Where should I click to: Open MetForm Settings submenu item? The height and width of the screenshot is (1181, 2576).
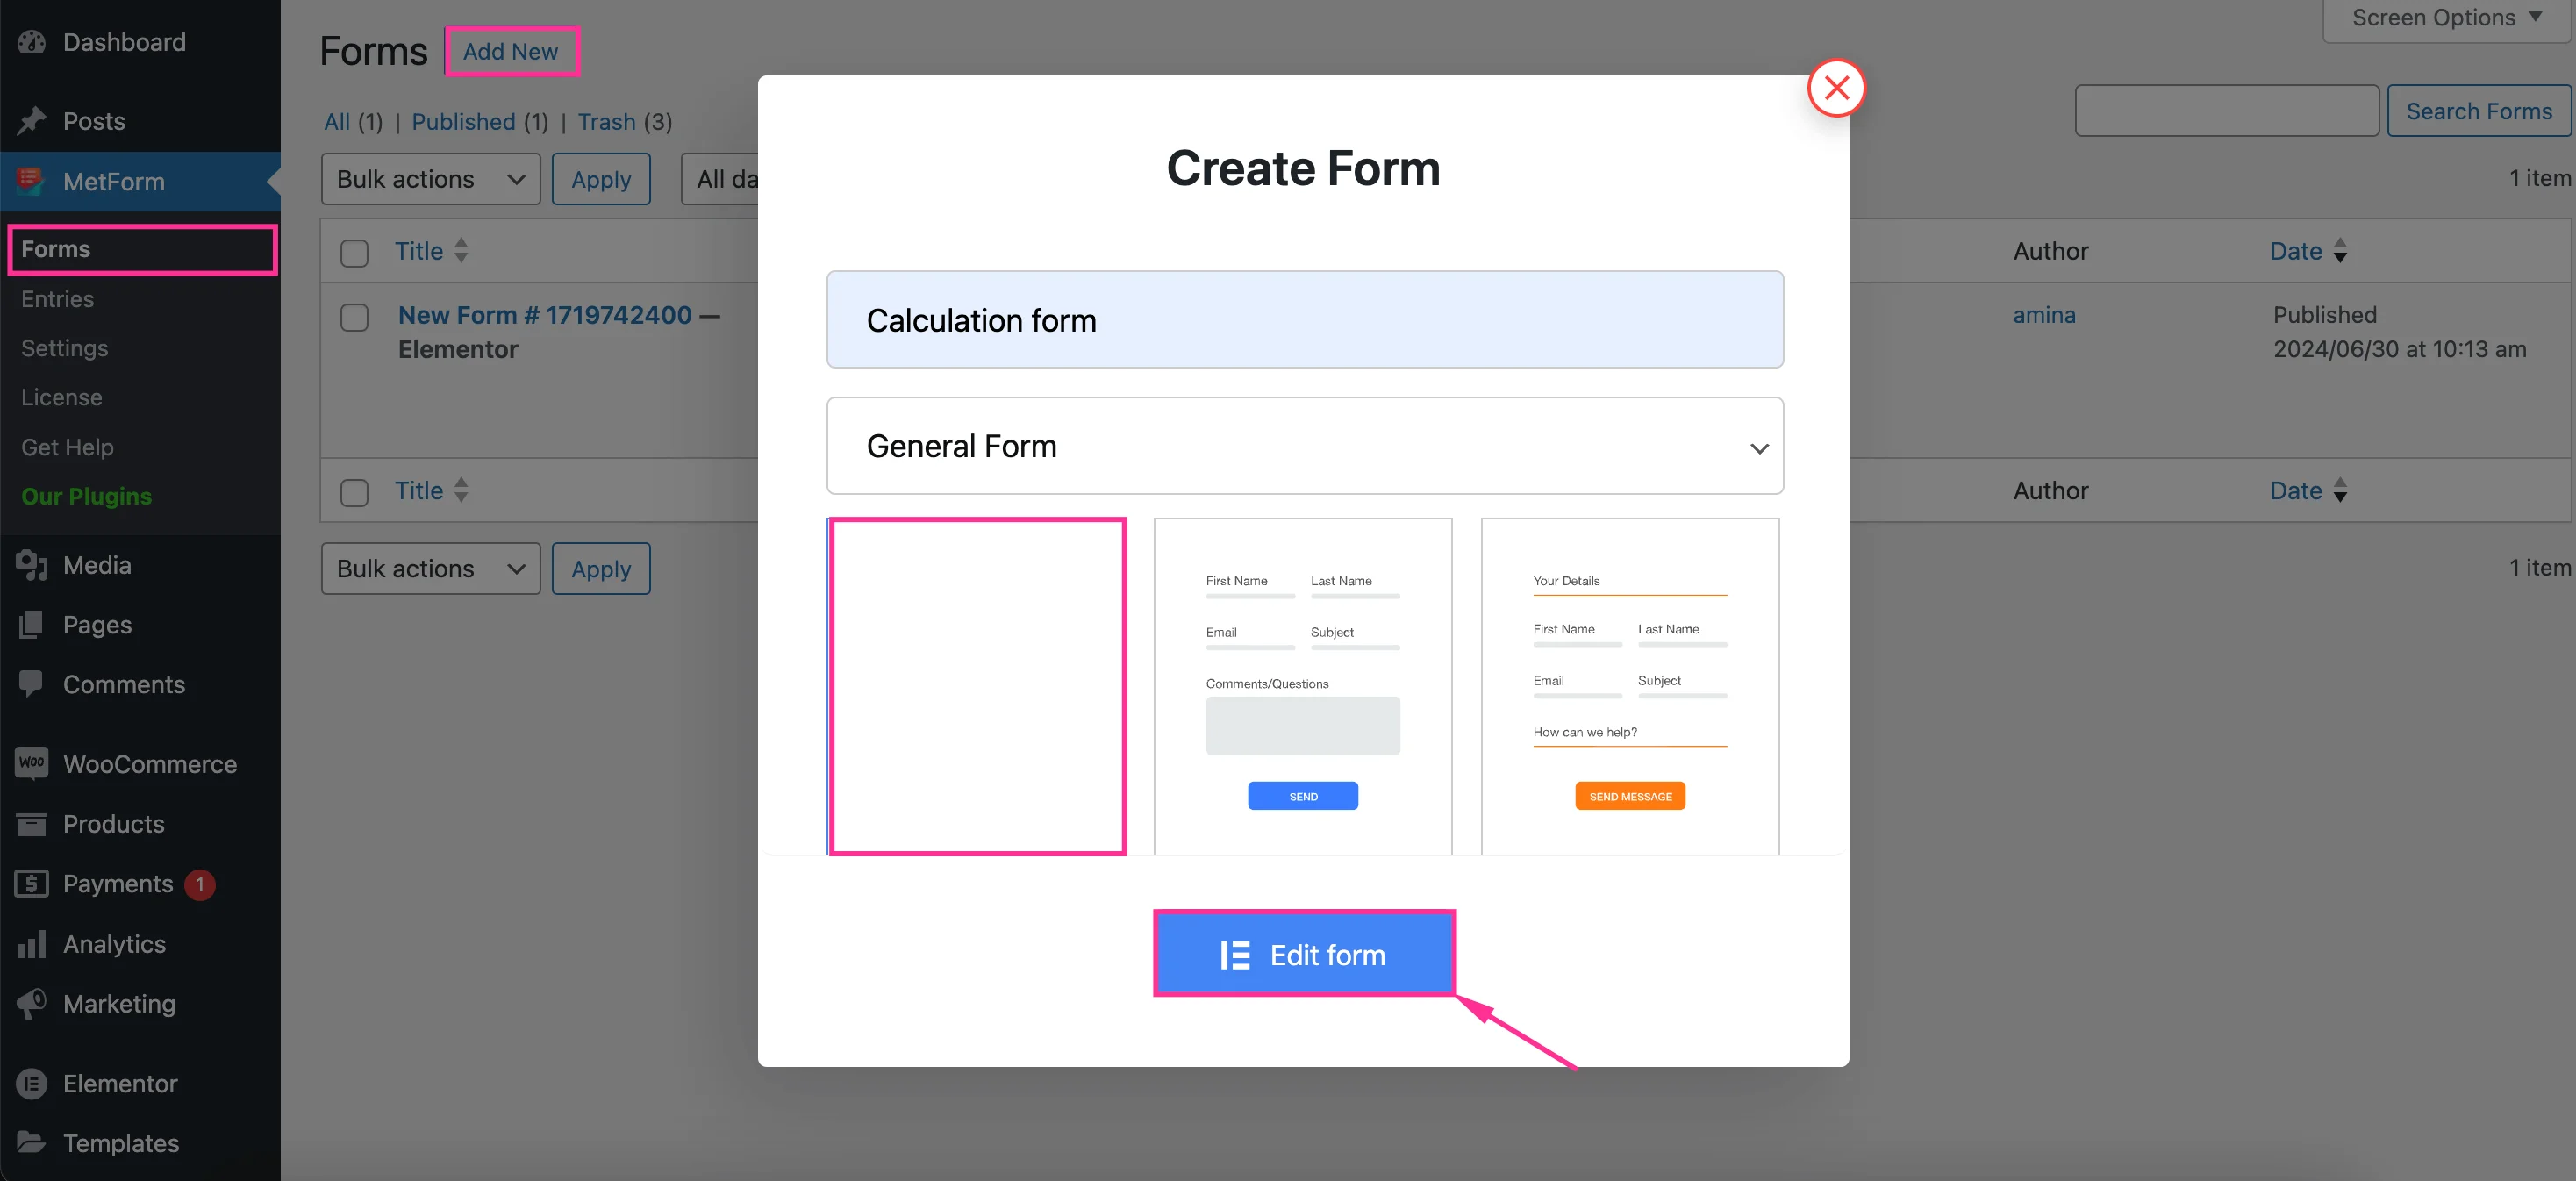click(64, 348)
